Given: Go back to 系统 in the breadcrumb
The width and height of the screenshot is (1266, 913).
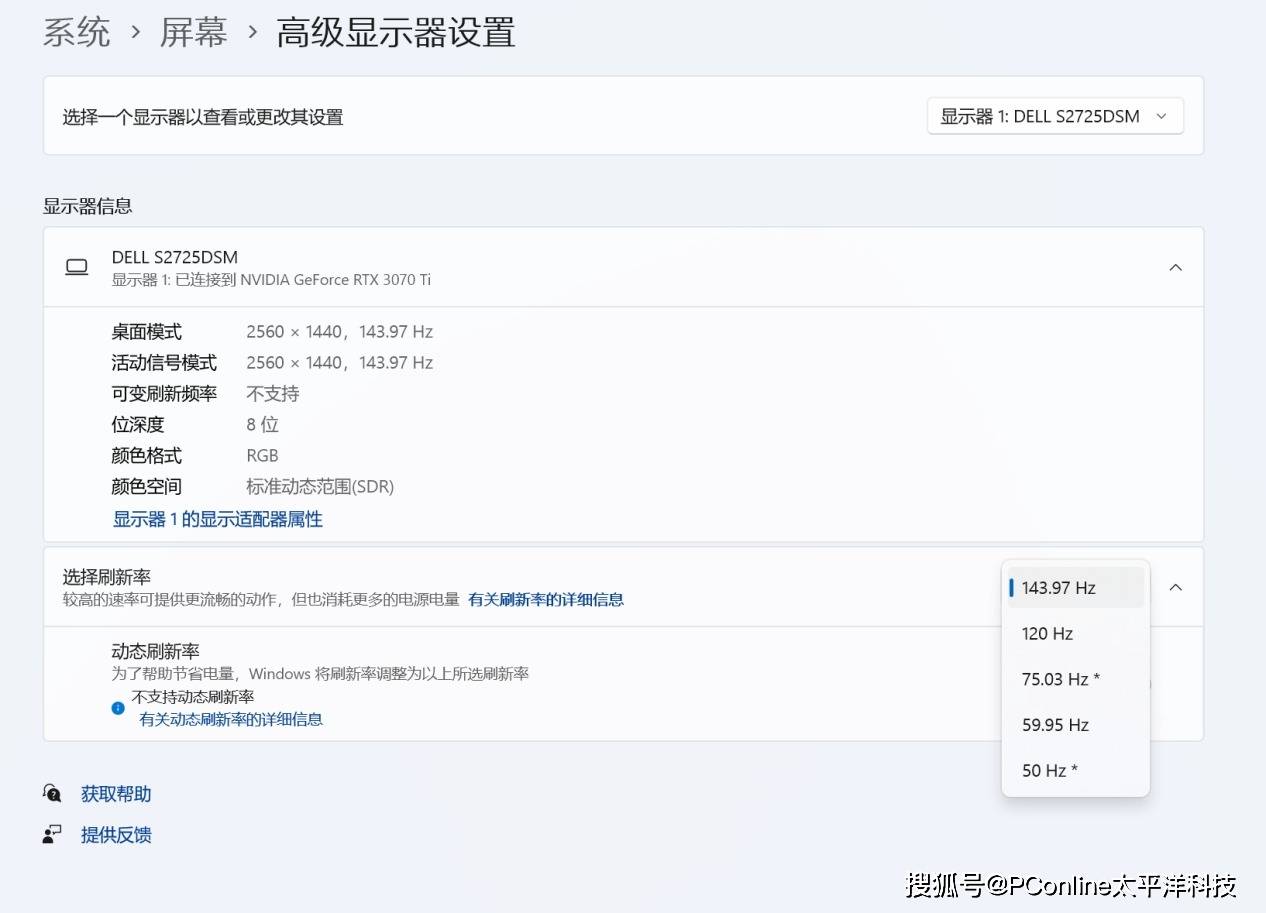Looking at the screenshot, I should 77,33.
